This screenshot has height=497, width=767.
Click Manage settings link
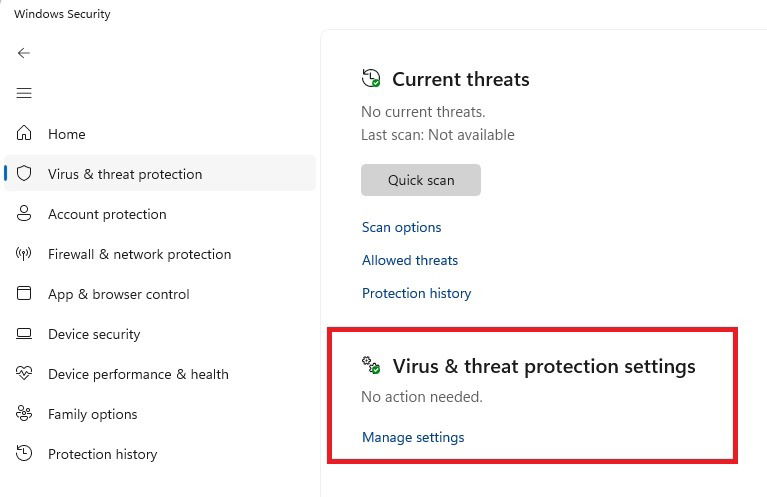point(413,437)
